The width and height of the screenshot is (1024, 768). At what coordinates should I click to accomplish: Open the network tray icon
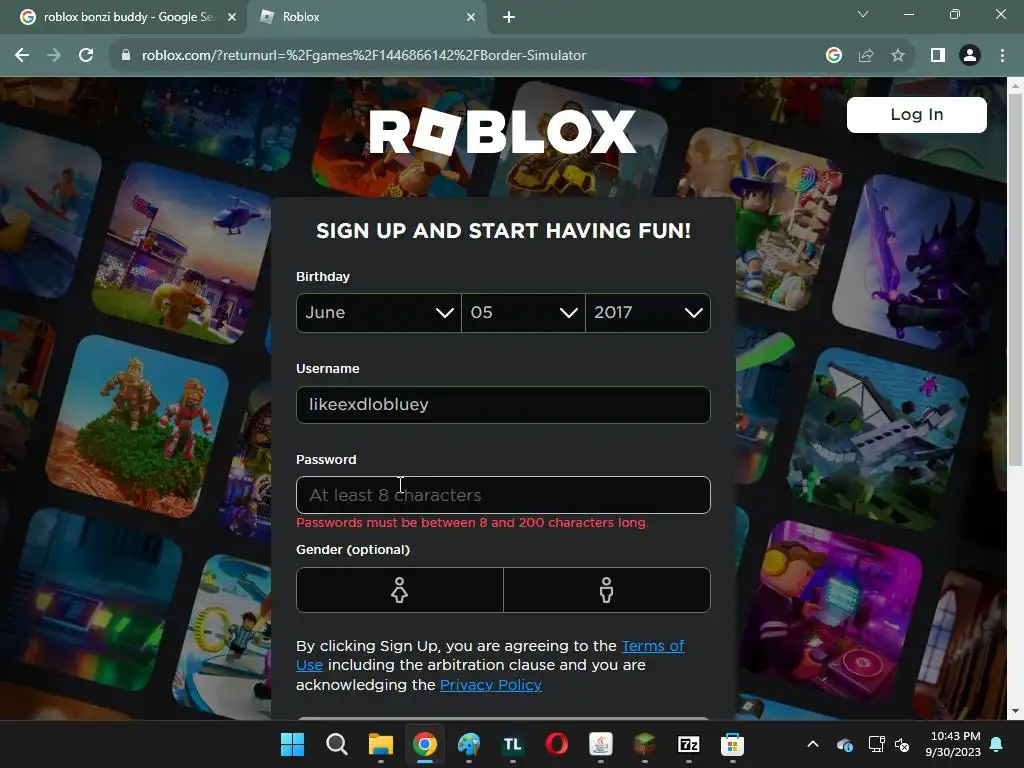(876, 744)
